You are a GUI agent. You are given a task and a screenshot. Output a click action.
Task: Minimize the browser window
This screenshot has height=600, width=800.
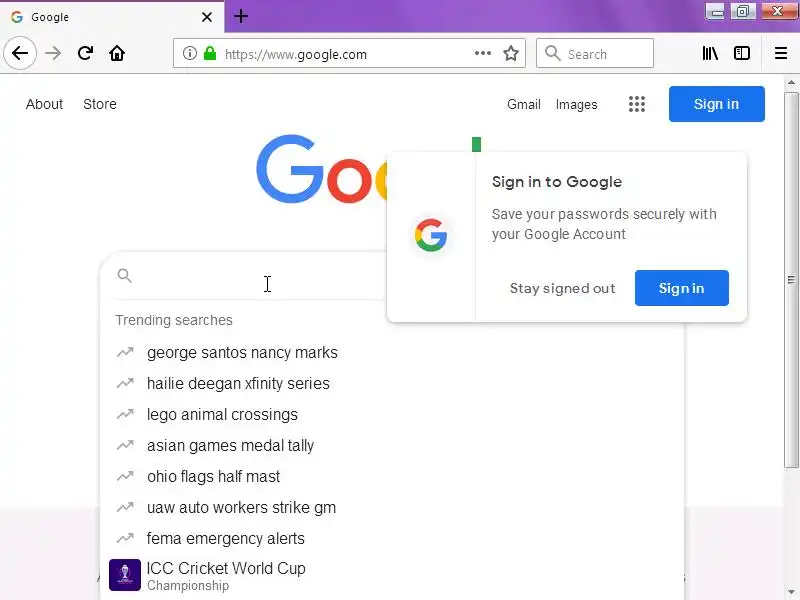point(716,11)
